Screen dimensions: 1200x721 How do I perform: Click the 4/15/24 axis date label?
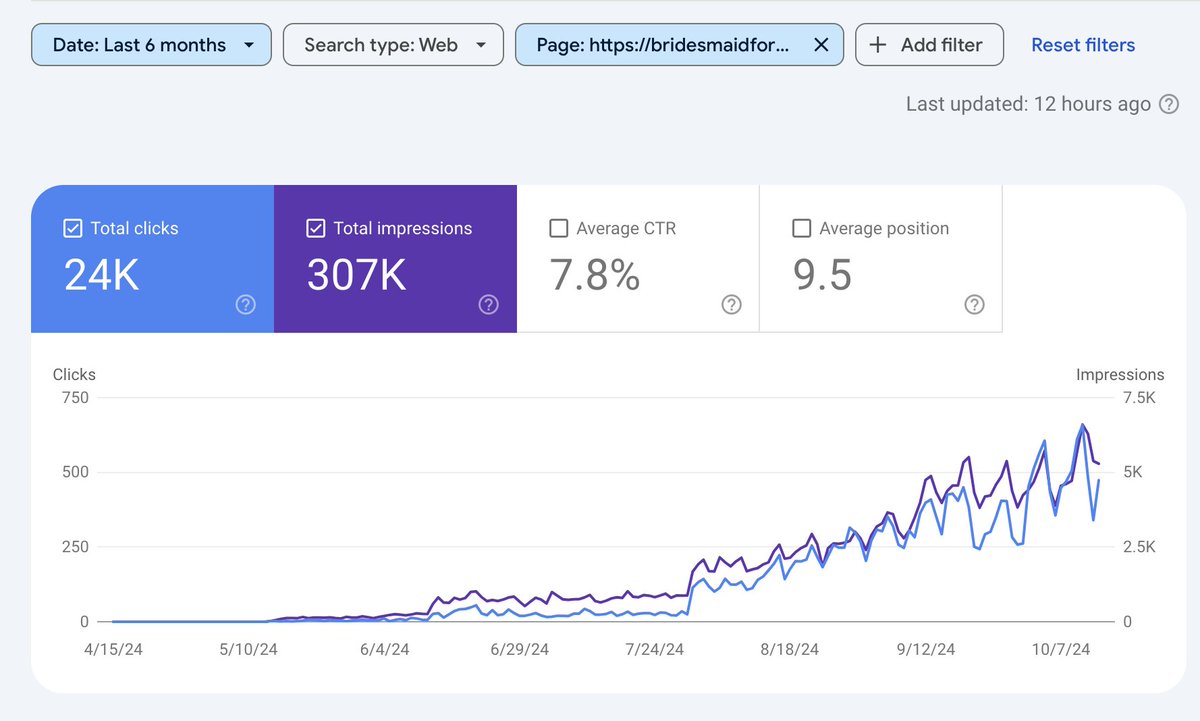tap(114, 649)
